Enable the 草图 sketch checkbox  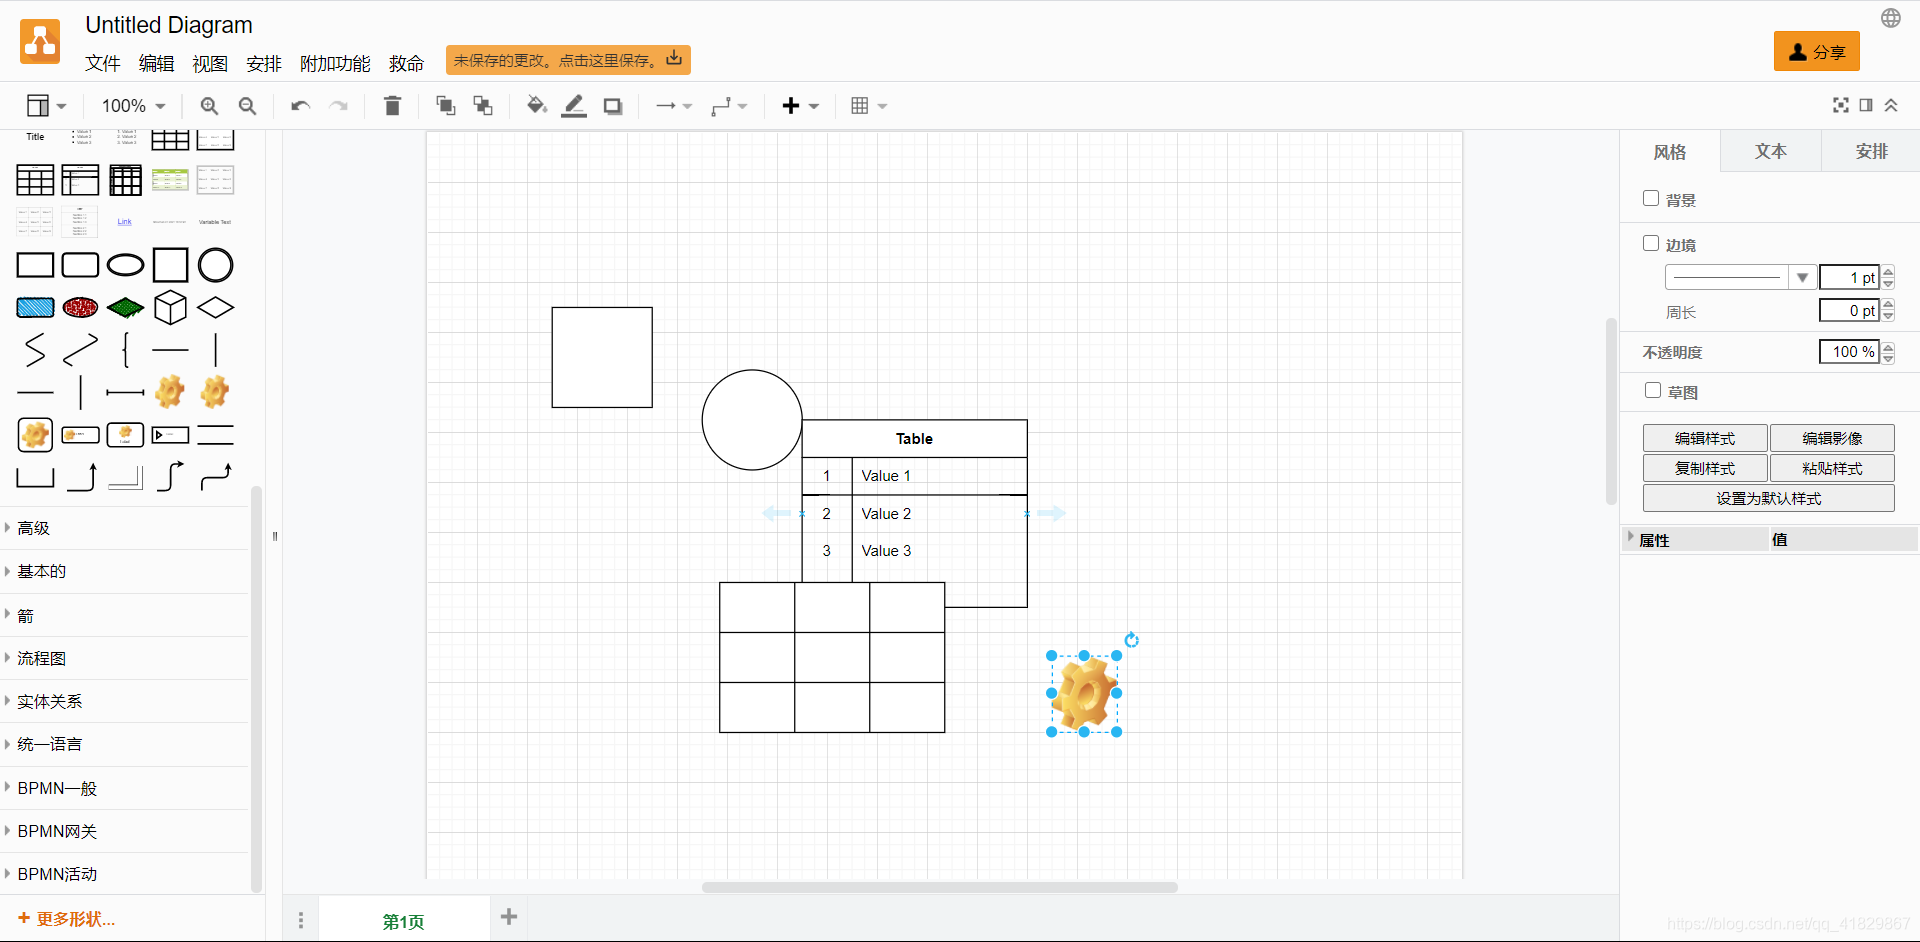(x=1653, y=391)
